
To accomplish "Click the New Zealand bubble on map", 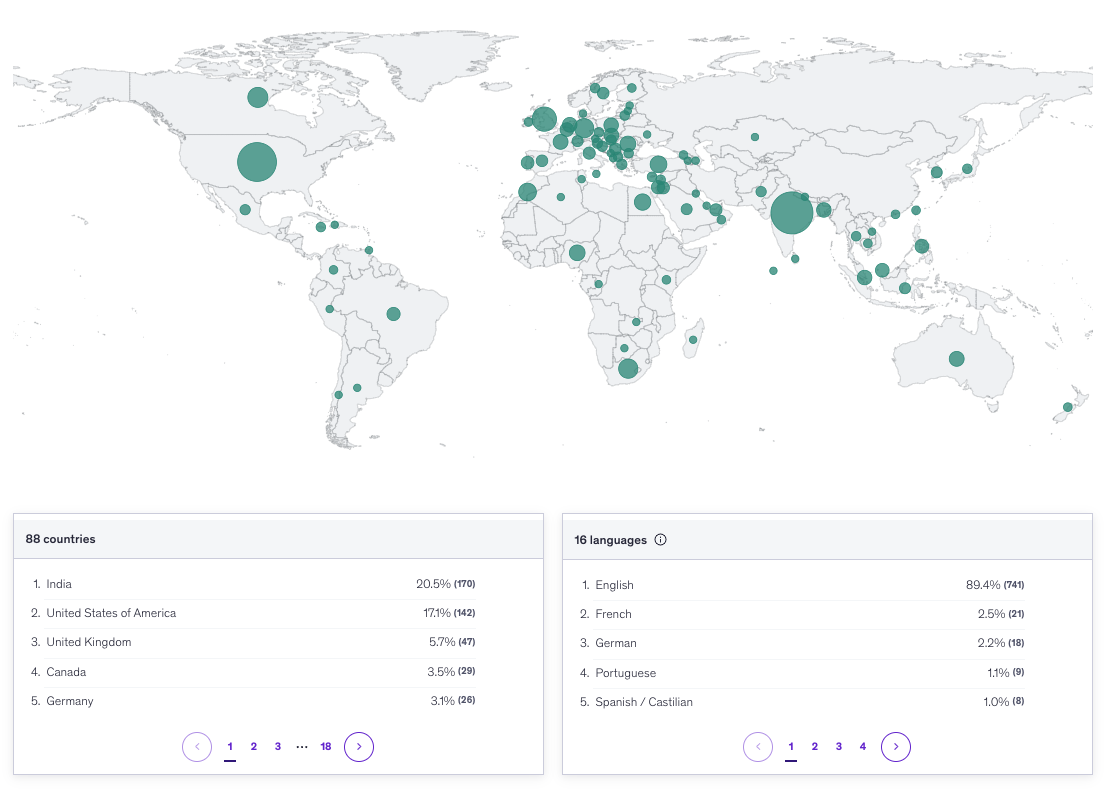I will 1068,408.
